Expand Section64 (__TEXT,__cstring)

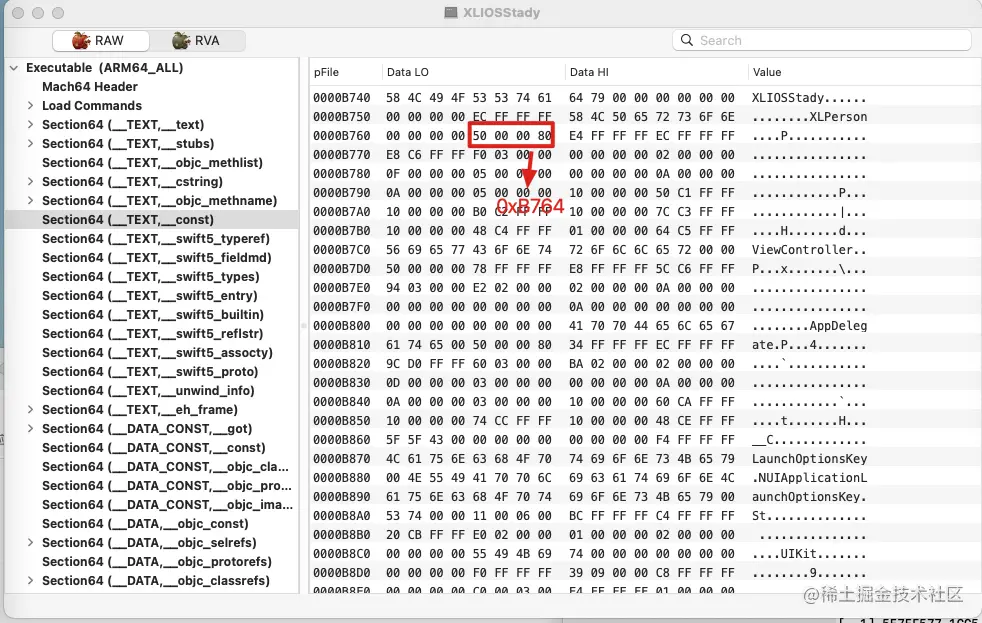click(x=30, y=182)
